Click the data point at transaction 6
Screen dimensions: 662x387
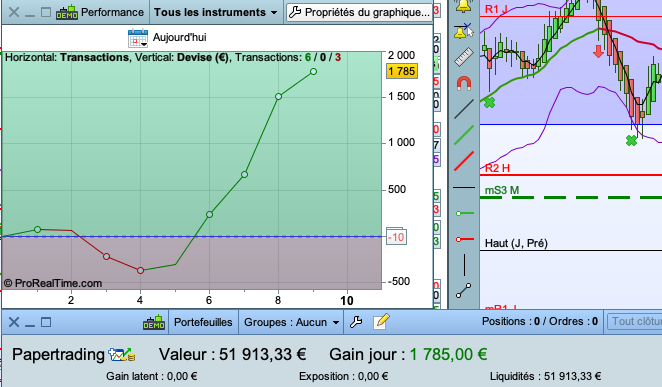pos(209,214)
